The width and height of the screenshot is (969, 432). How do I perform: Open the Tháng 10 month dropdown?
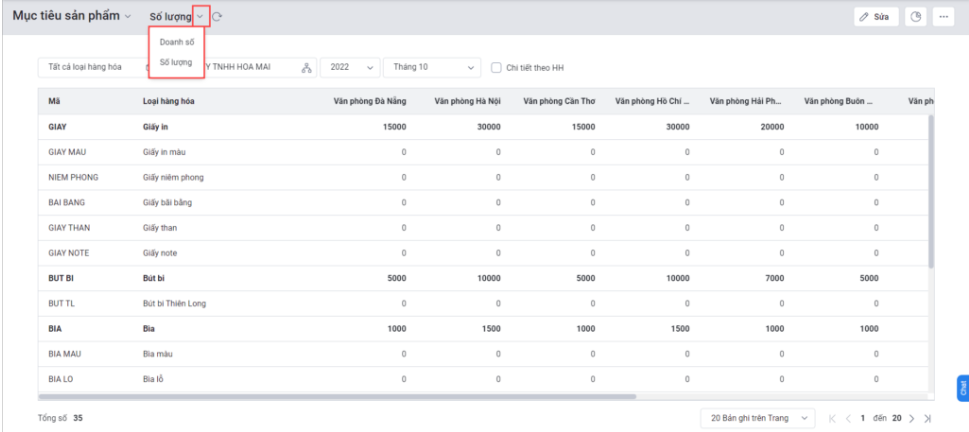click(432, 67)
